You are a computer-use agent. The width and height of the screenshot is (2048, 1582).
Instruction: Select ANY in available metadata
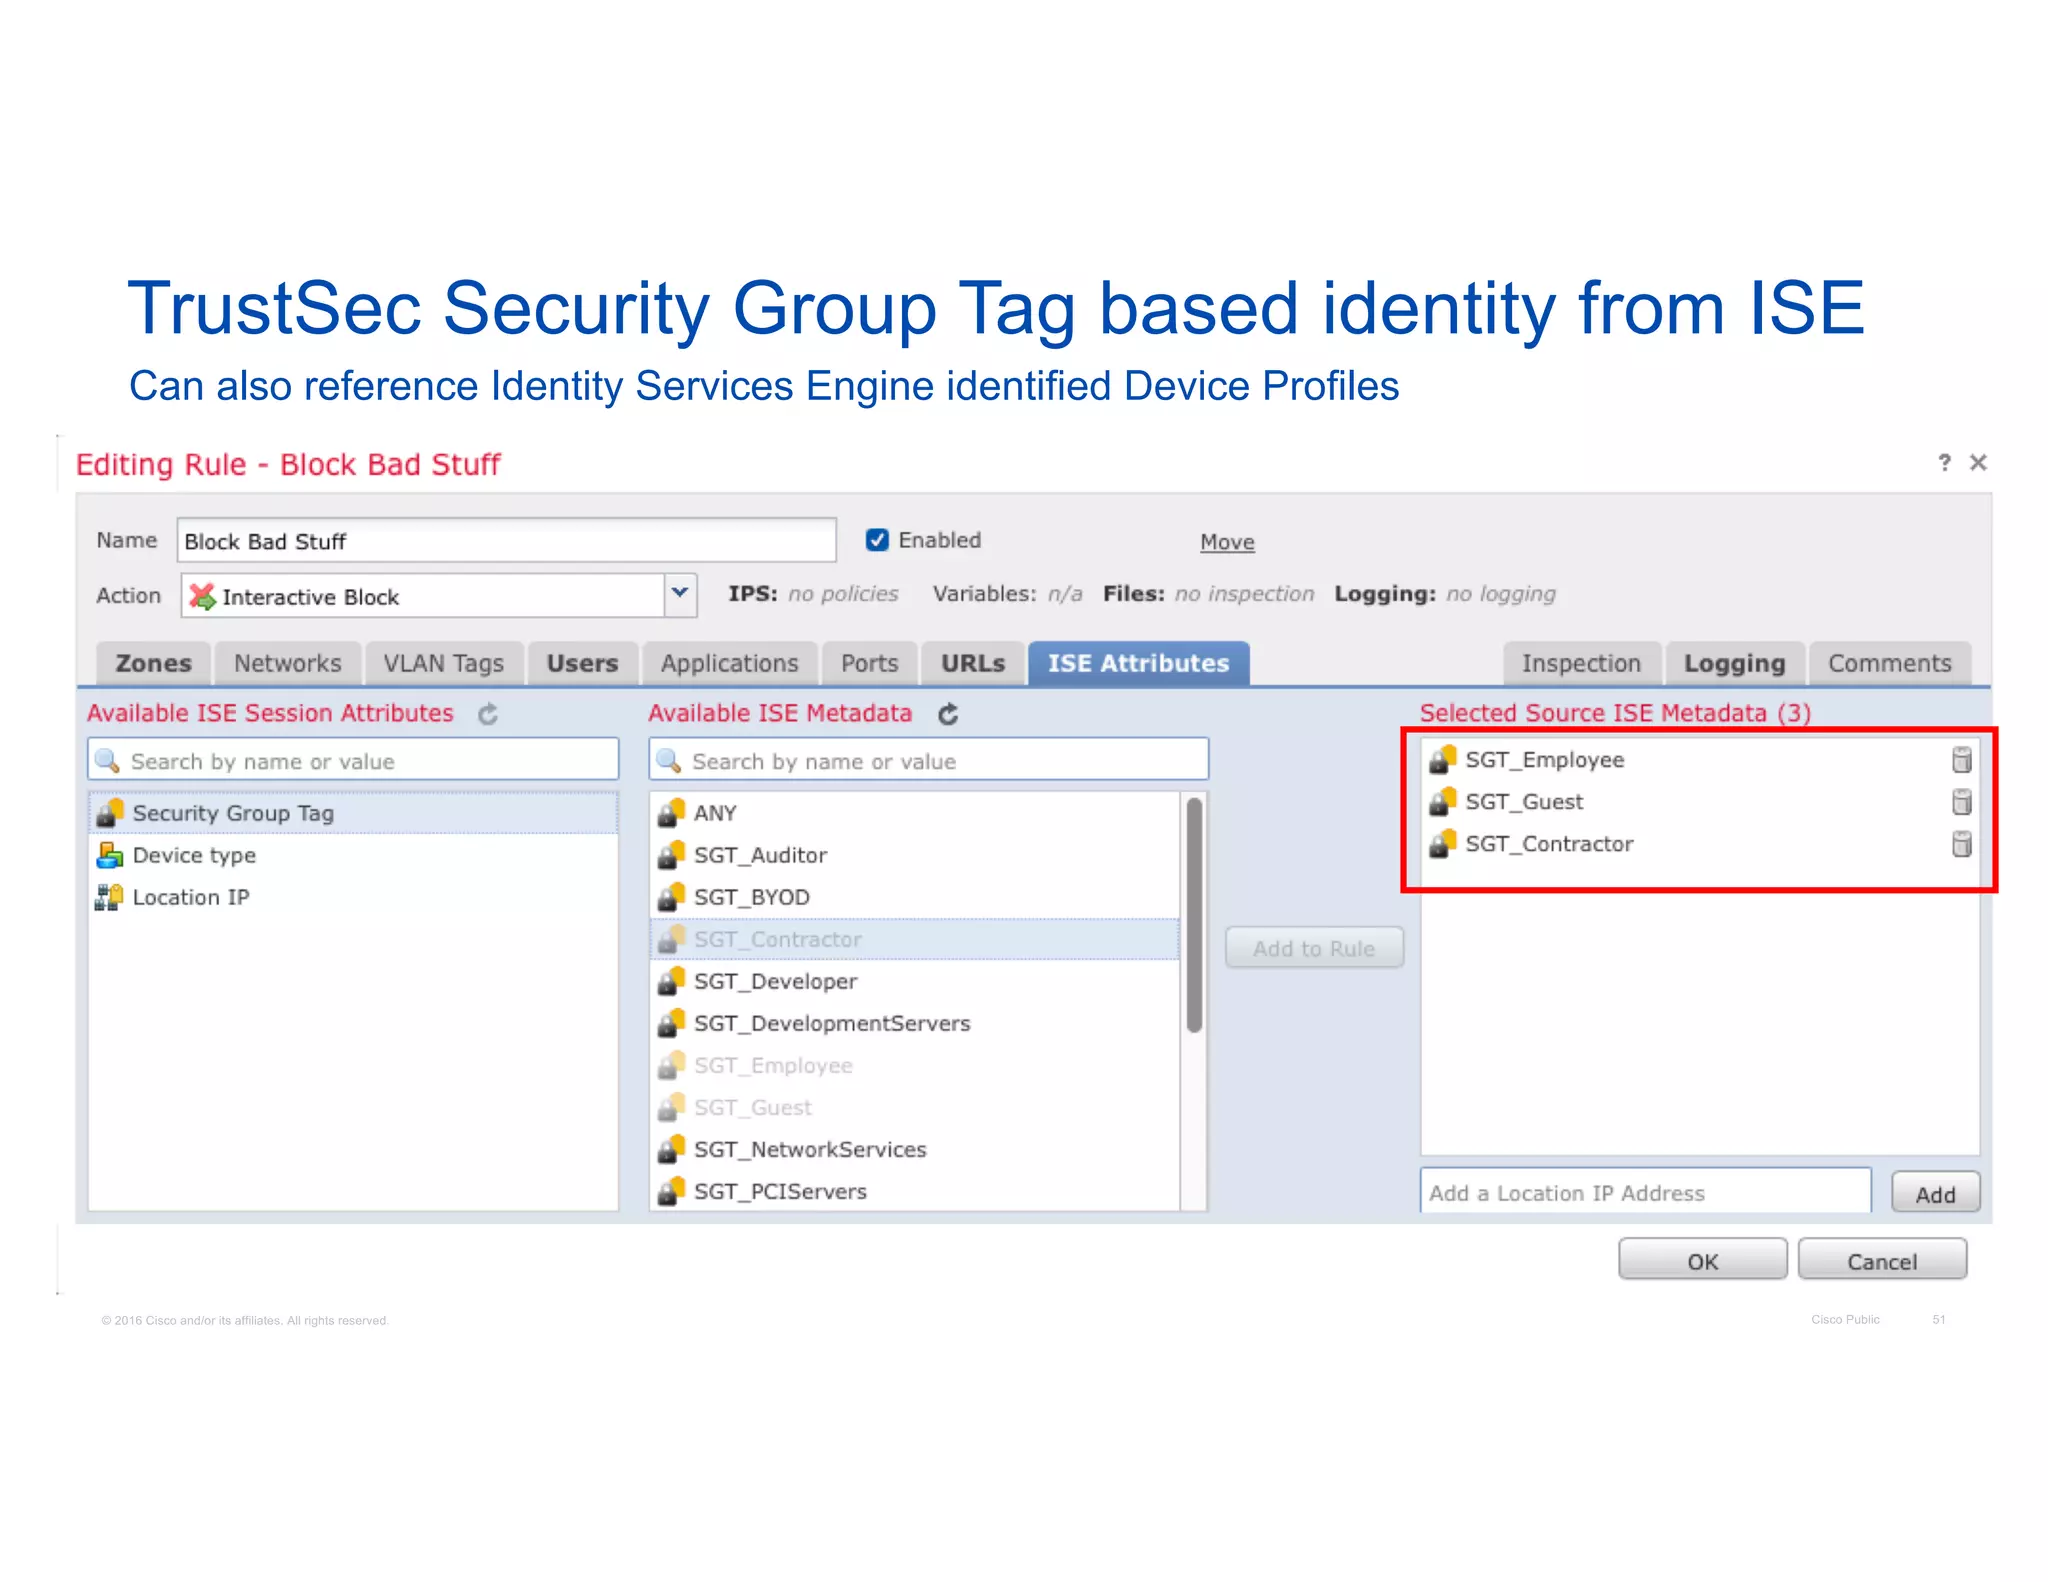pos(915,813)
